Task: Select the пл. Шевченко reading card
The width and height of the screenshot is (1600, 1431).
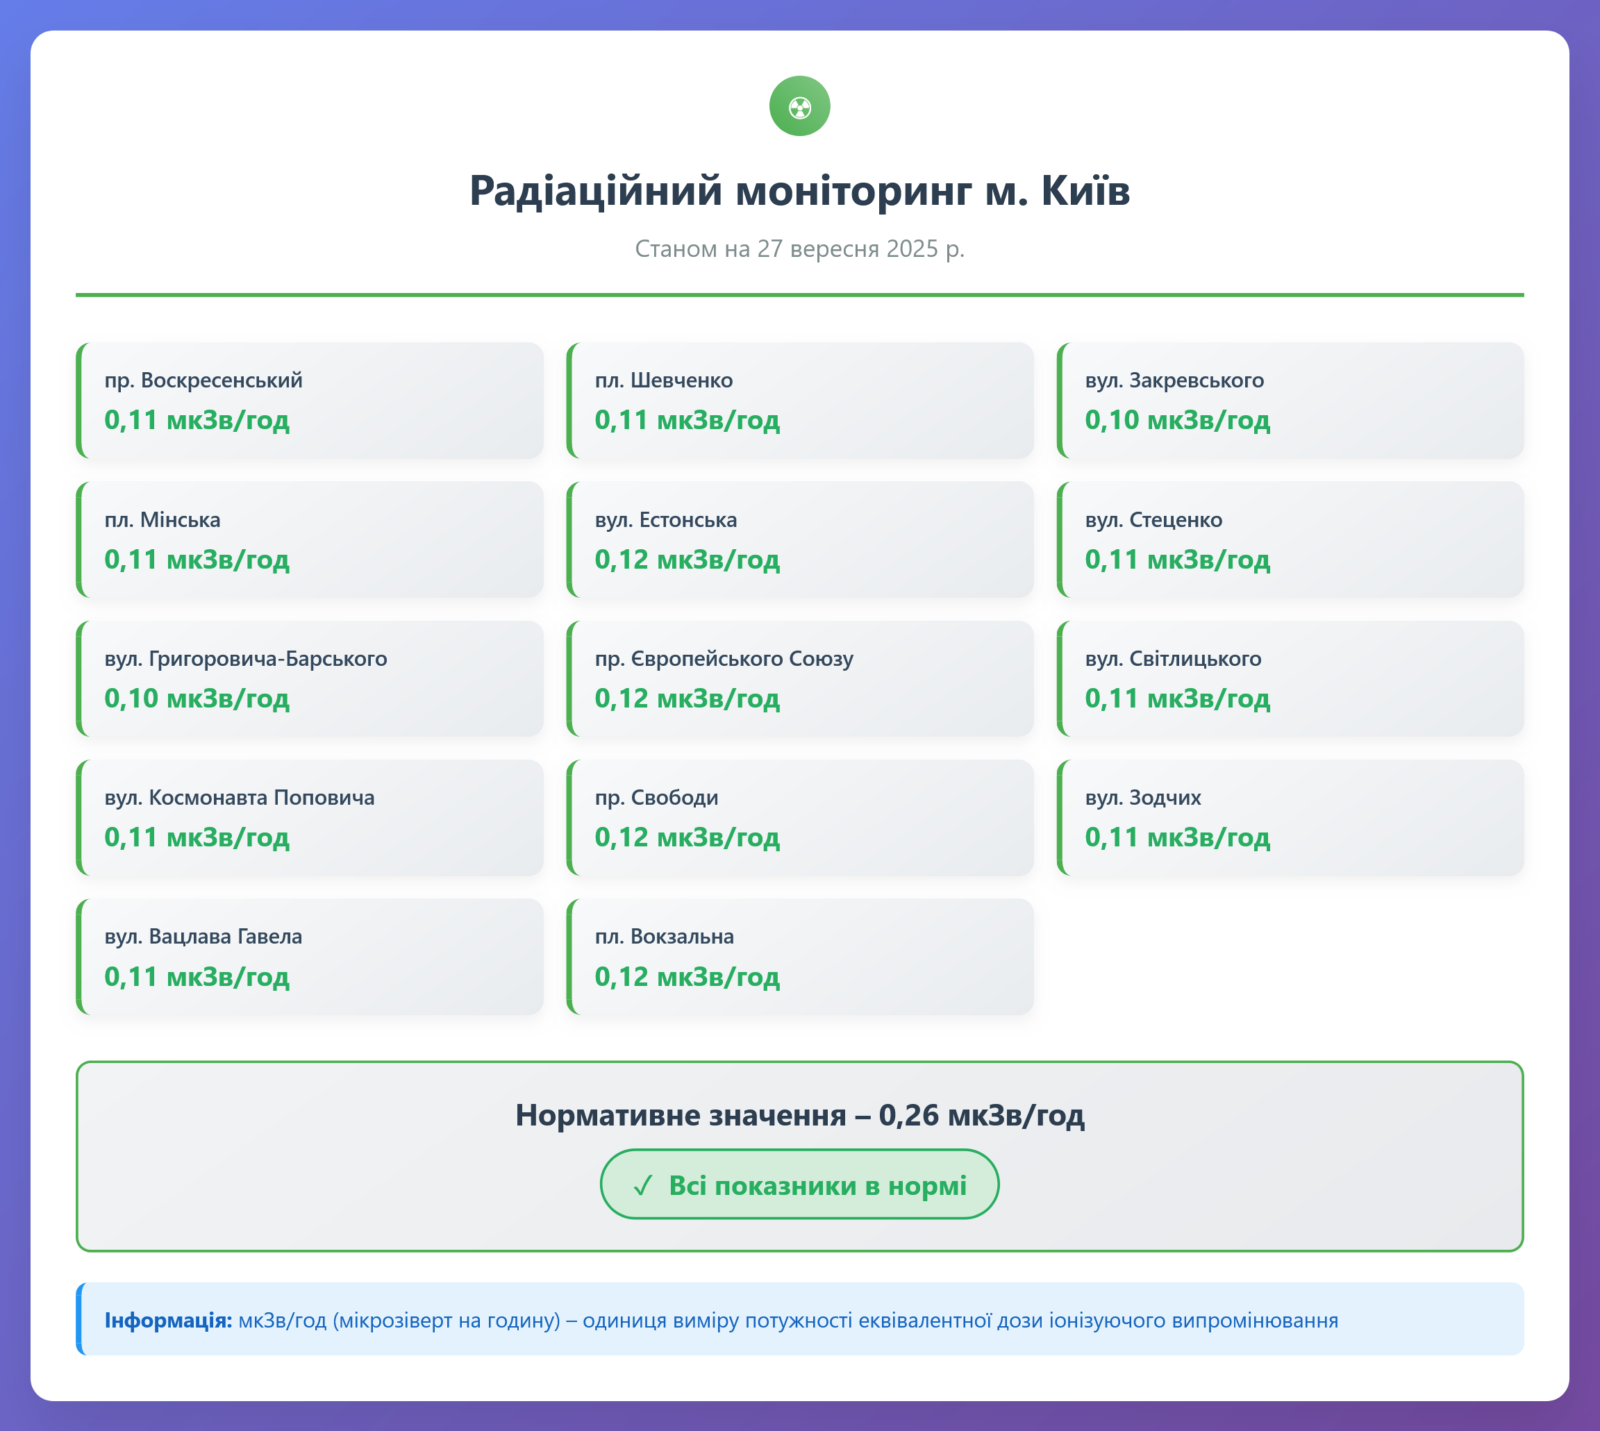Action: [800, 401]
